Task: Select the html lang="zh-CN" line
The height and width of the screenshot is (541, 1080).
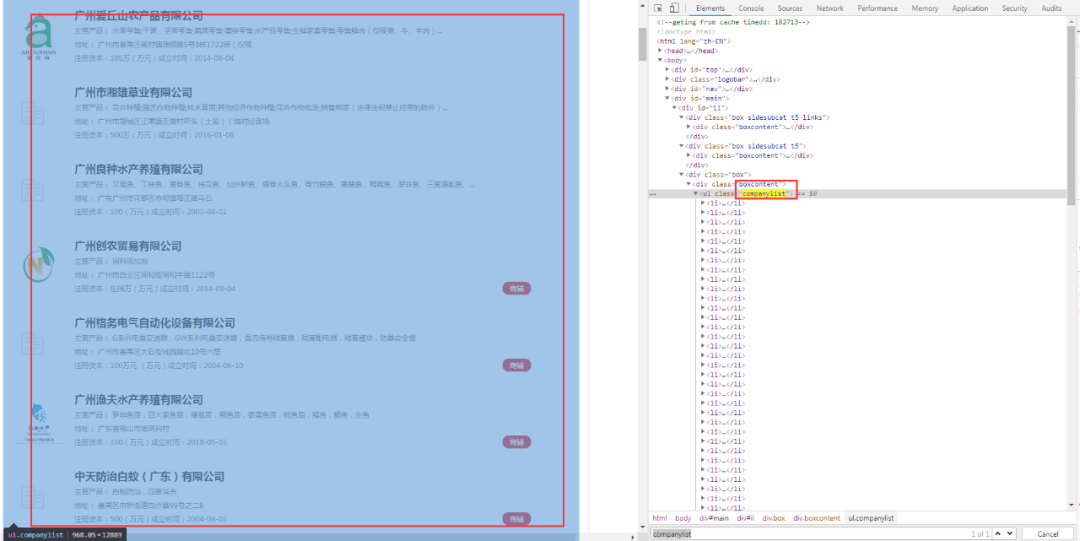Action: (693, 41)
